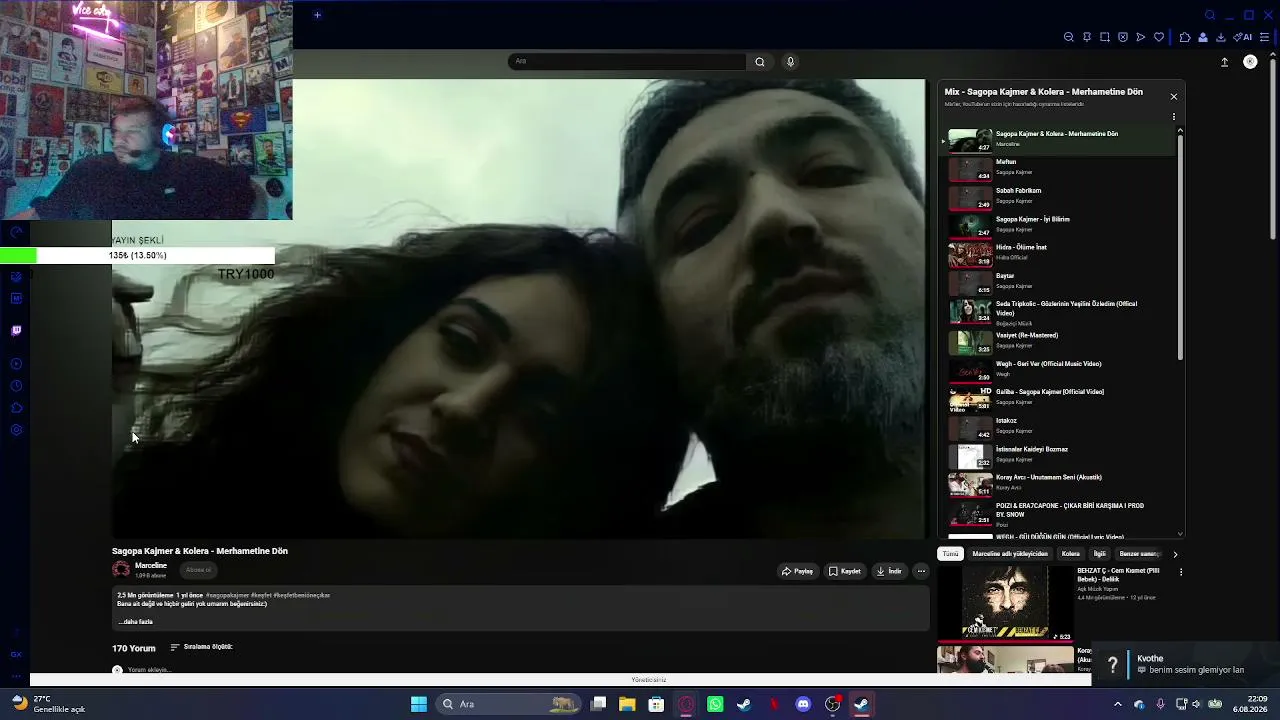This screenshot has width=1280, height=720.
Task: Click the microphone icon in system tray
Action: (1160, 704)
